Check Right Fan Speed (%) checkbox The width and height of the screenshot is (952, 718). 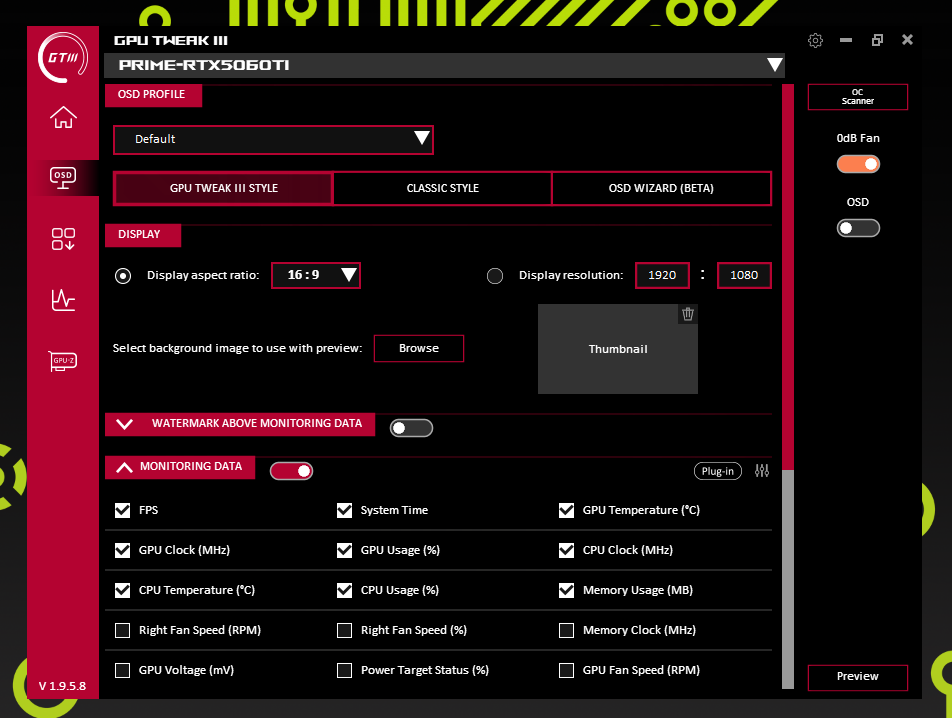(x=344, y=630)
